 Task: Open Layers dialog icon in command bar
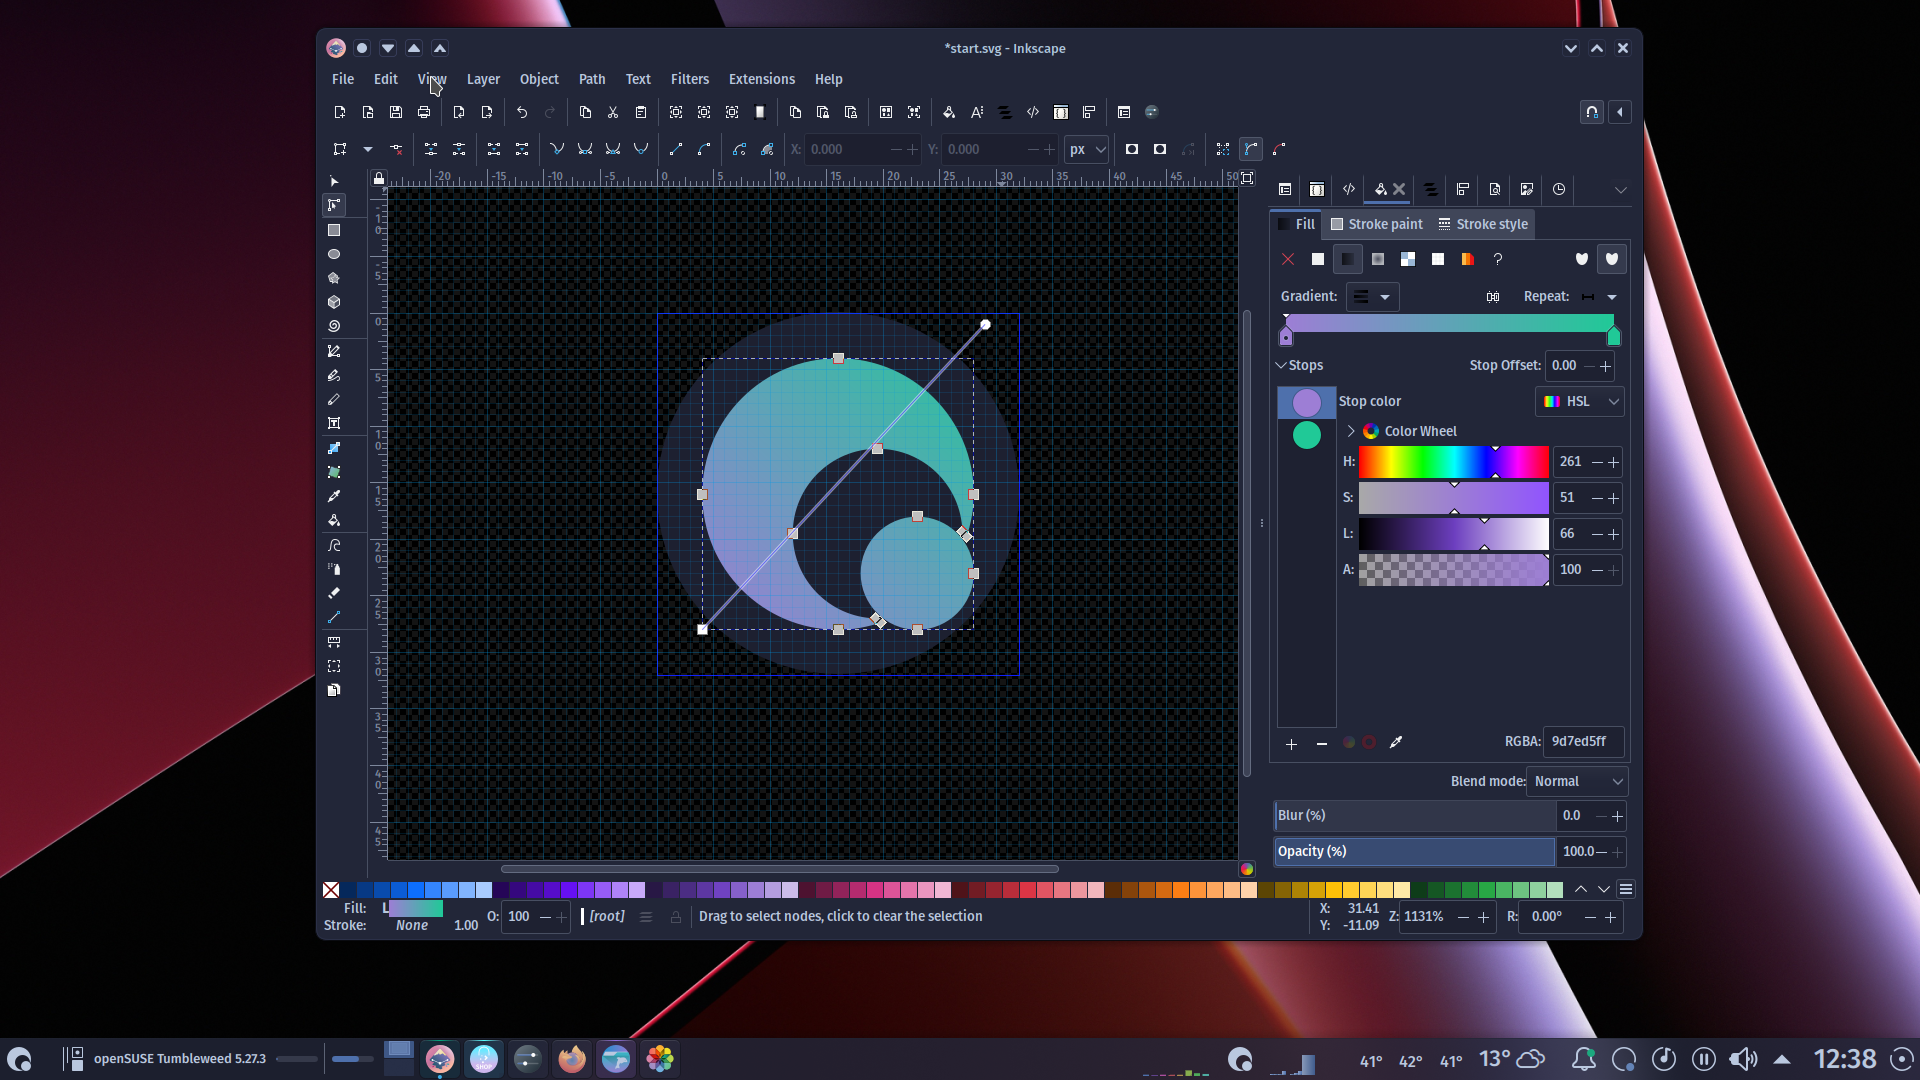point(1005,112)
